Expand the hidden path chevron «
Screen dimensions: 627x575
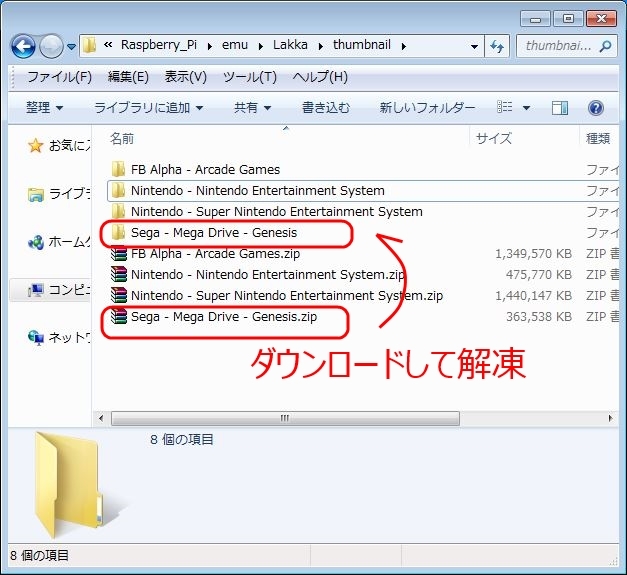[108, 45]
